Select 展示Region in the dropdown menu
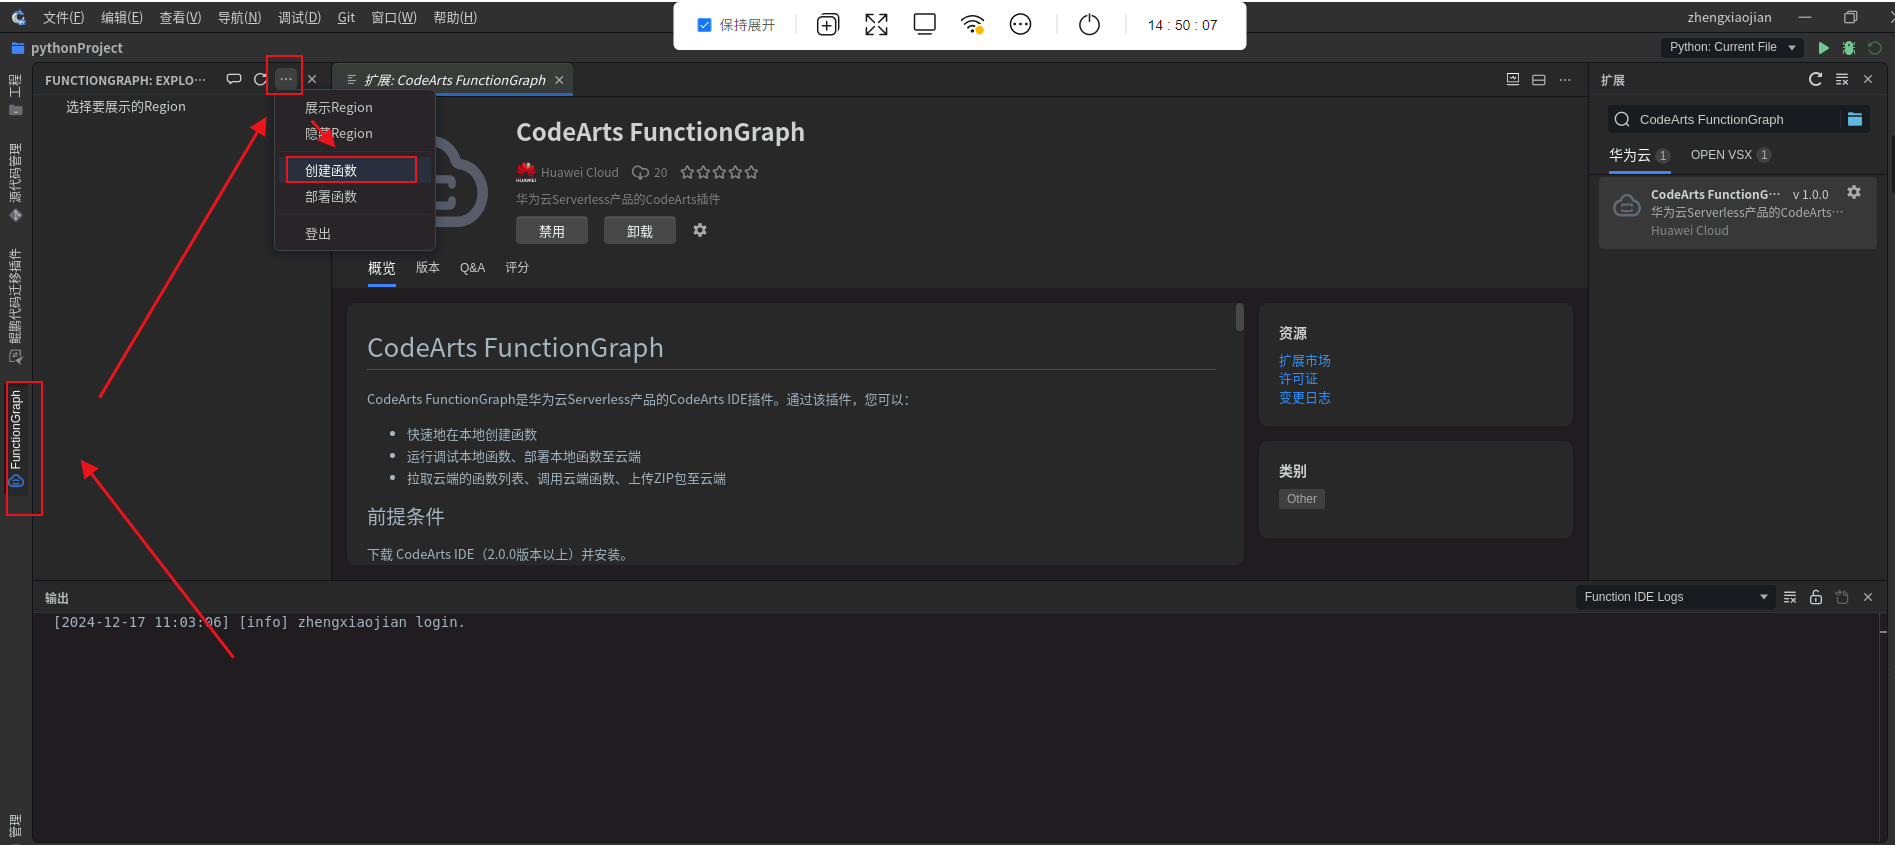 click(x=355, y=107)
